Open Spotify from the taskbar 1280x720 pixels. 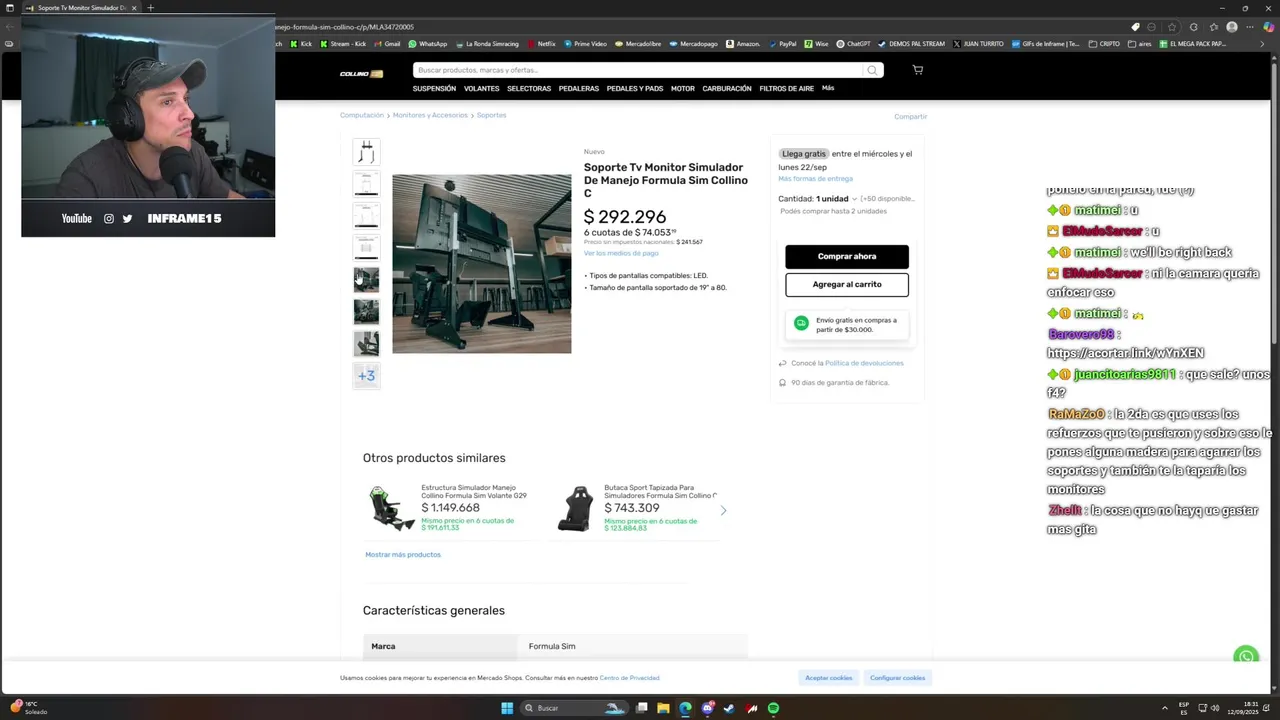(x=773, y=708)
